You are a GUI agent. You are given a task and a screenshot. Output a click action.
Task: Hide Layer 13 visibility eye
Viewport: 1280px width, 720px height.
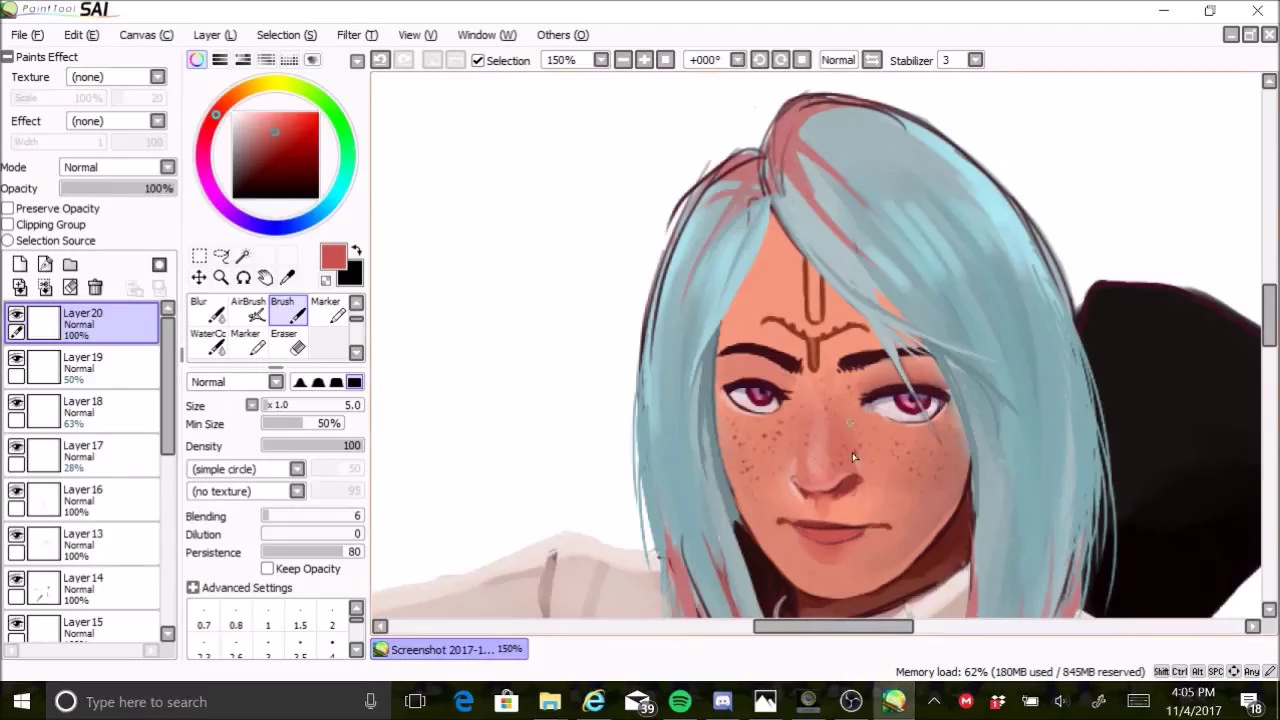point(16,534)
